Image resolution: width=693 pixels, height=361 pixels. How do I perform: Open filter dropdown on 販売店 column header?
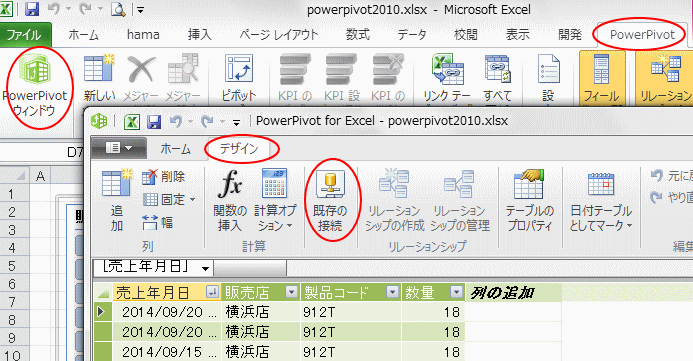click(x=292, y=292)
